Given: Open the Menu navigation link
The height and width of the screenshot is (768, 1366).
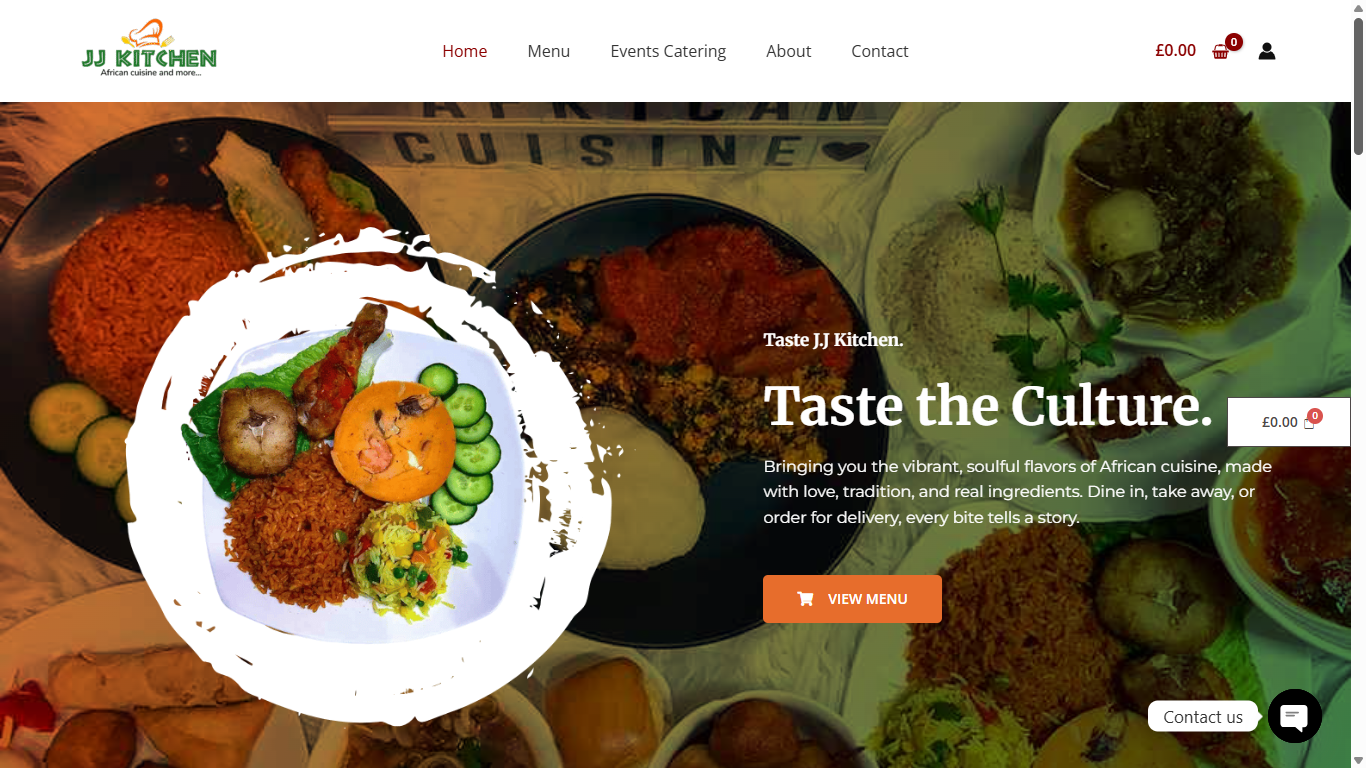Looking at the screenshot, I should click(x=549, y=51).
